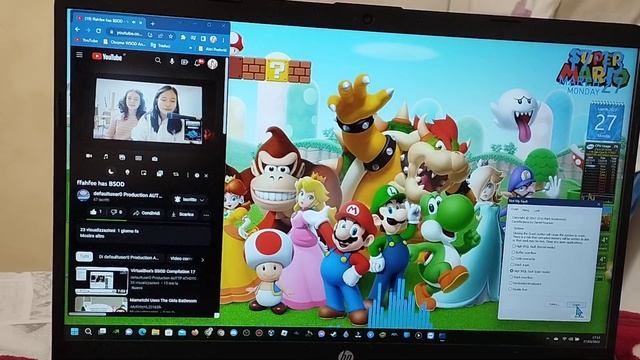Select Hardcoded breakpoint option
Viewport: 640px width, 360px height.
[525, 283]
